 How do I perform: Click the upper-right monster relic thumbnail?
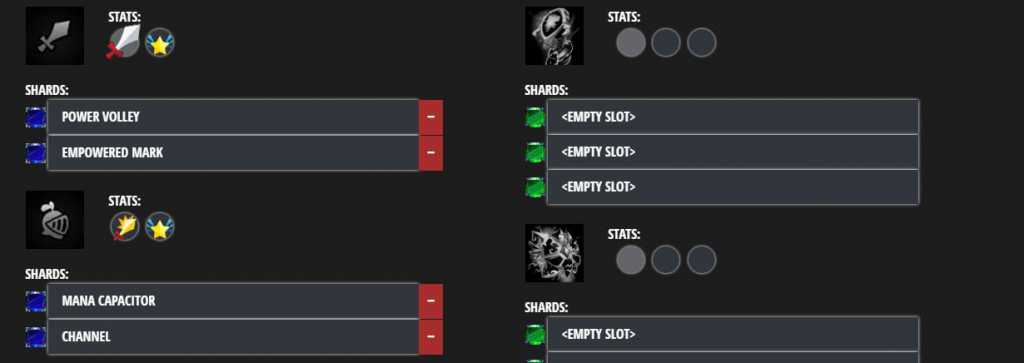tap(554, 36)
